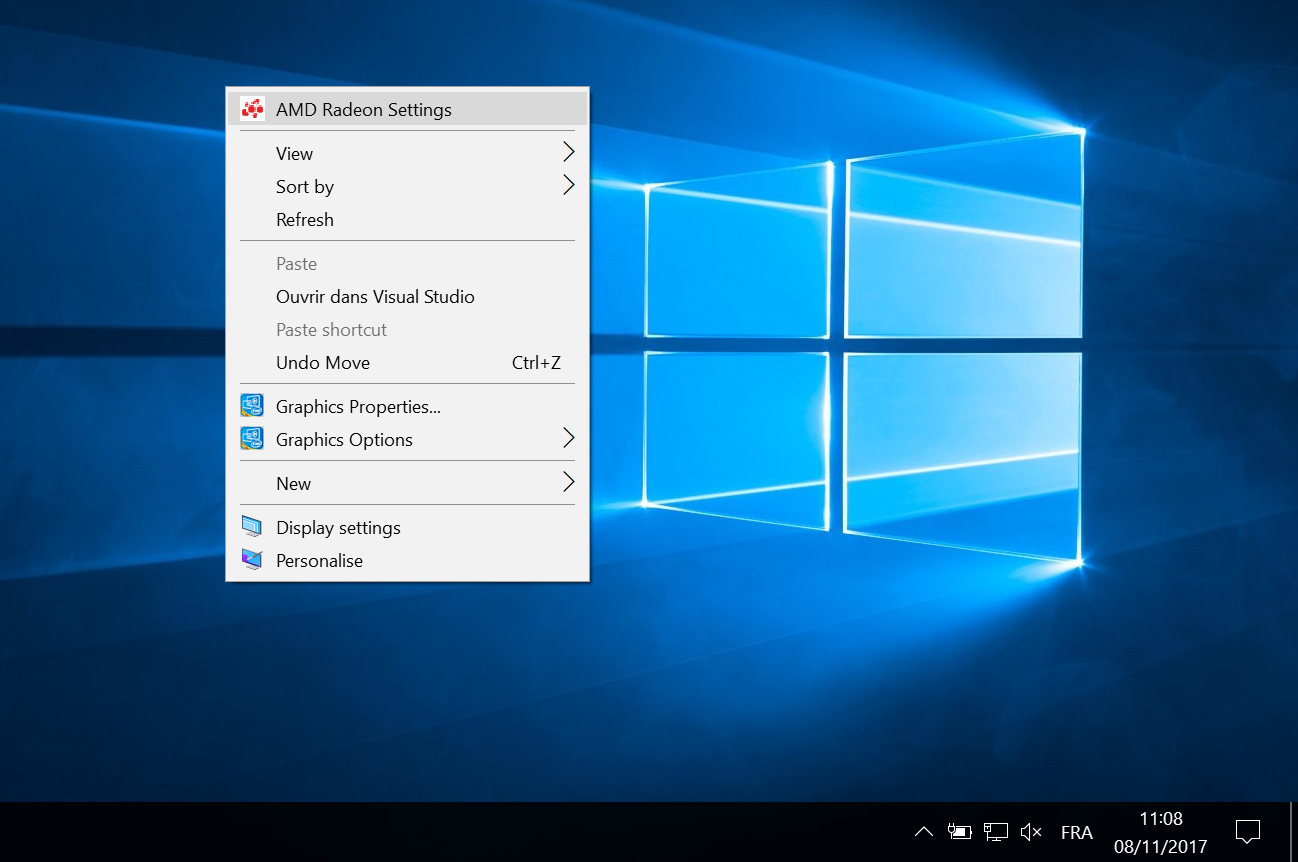Select Undo Move menu entry
1298x862 pixels.
click(x=323, y=363)
